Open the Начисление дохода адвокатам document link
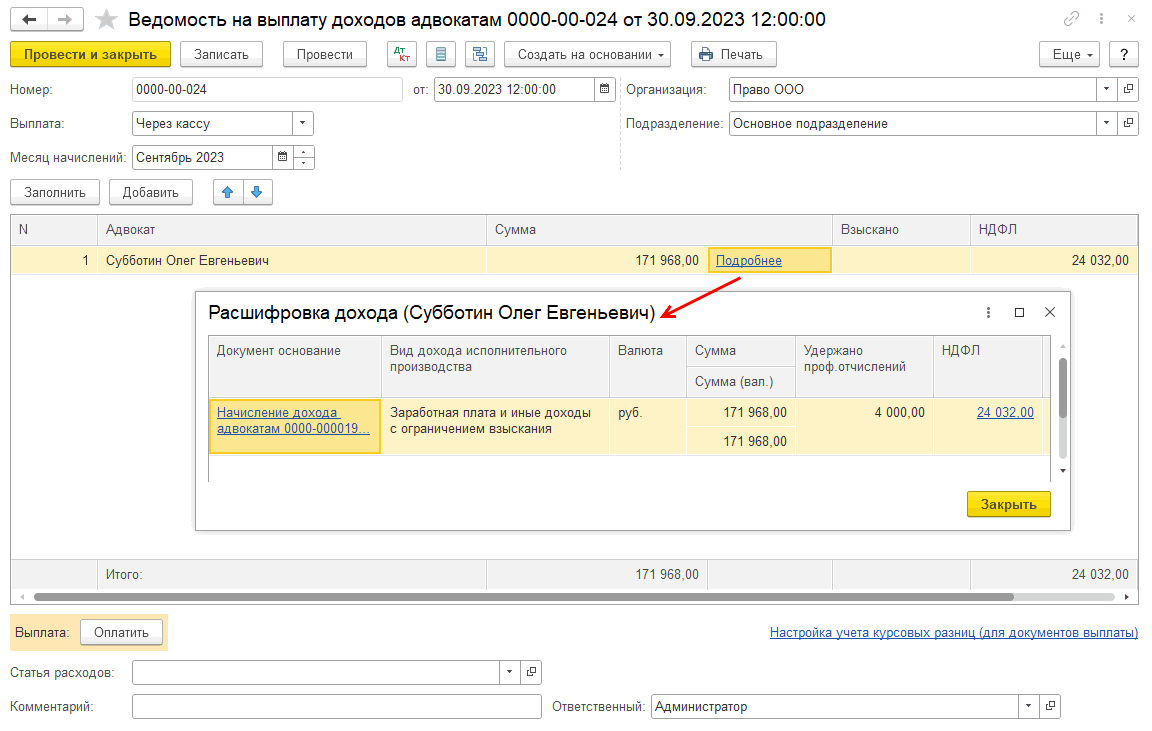The width and height of the screenshot is (1152, 731). click(292, 420)
